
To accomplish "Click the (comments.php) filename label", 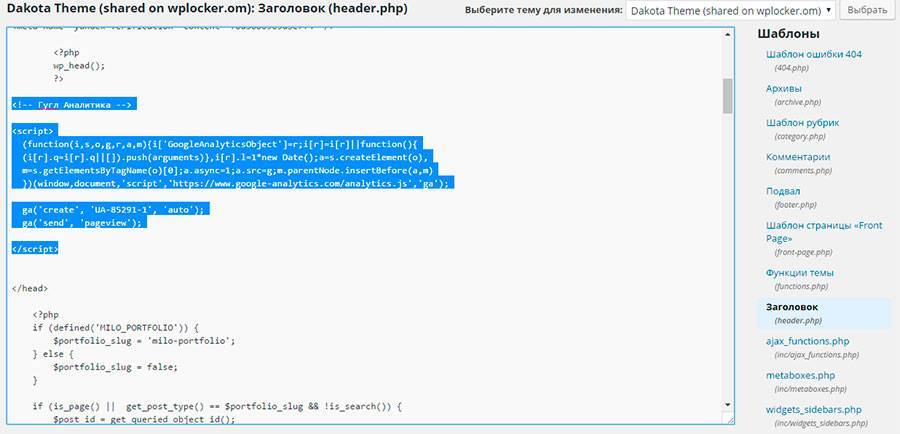I will tap(803, 170).
